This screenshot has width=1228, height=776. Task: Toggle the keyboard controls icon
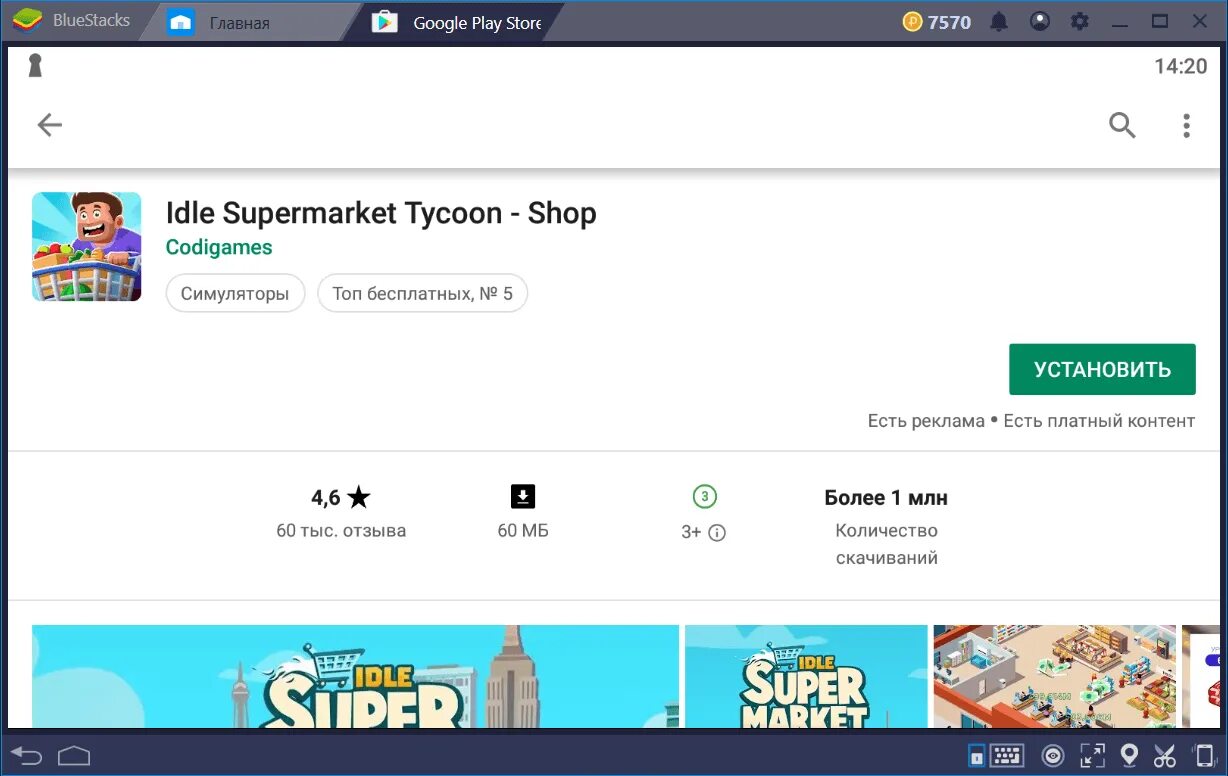tap(1008, 755)
